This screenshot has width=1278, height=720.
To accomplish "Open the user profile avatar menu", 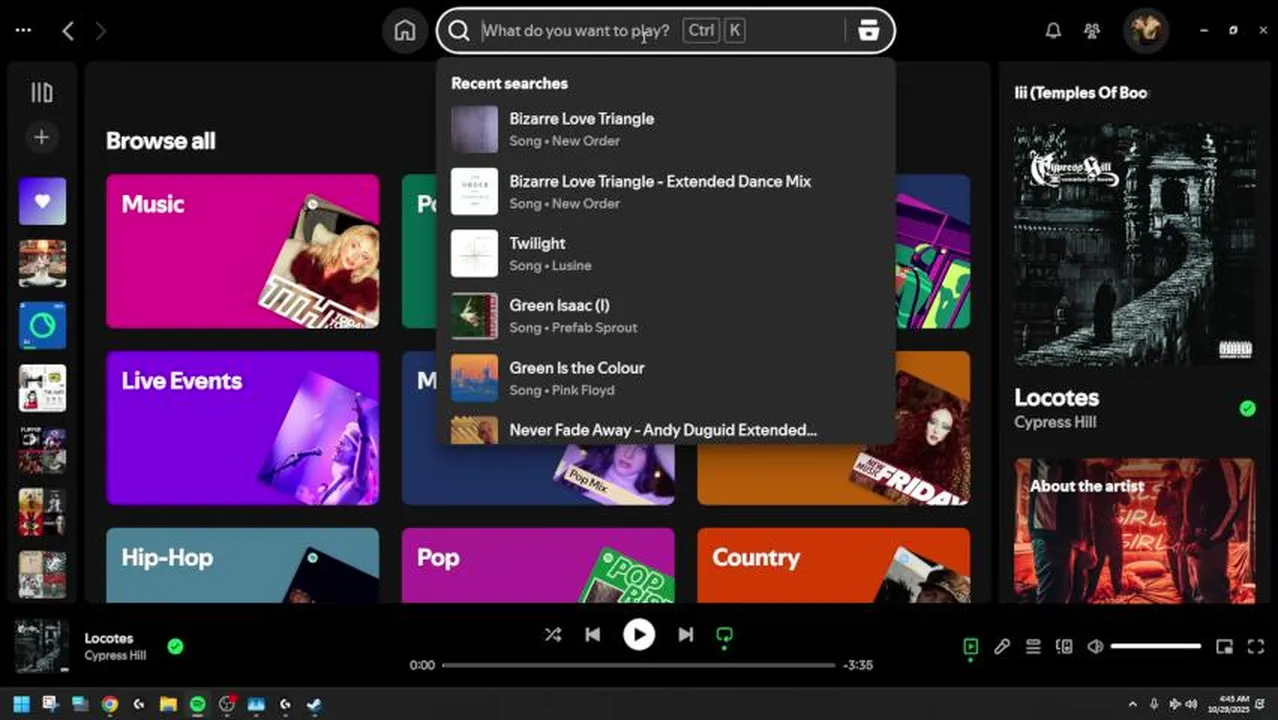I will click(1145, 31).
